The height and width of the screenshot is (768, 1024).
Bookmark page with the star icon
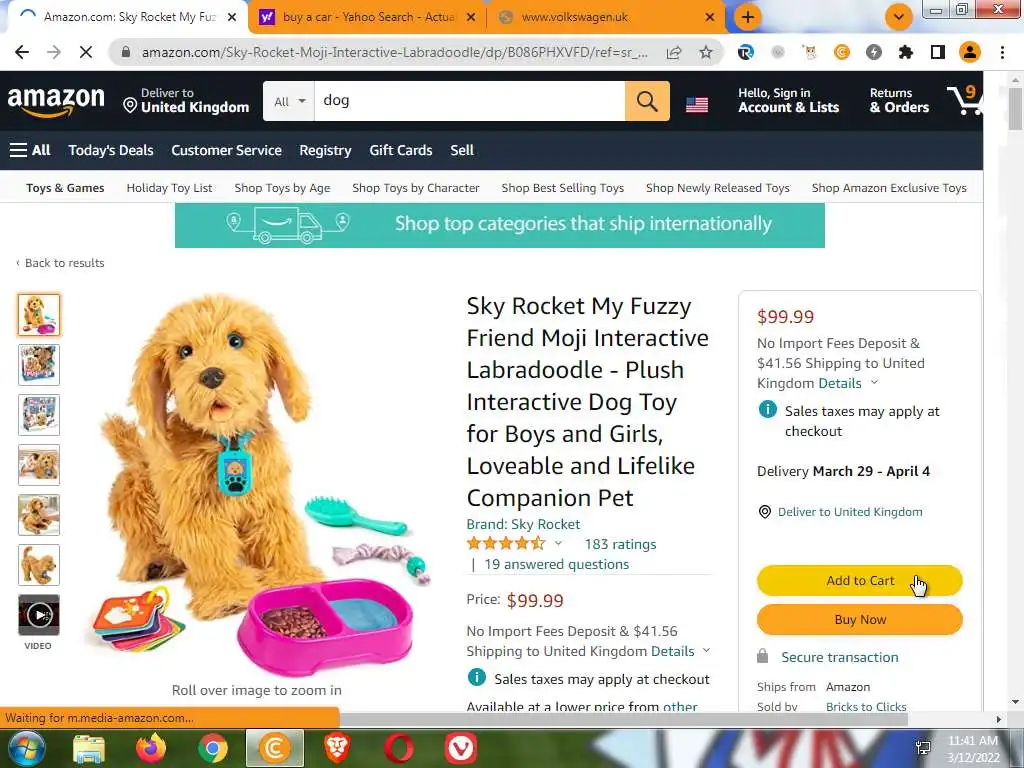706,52
